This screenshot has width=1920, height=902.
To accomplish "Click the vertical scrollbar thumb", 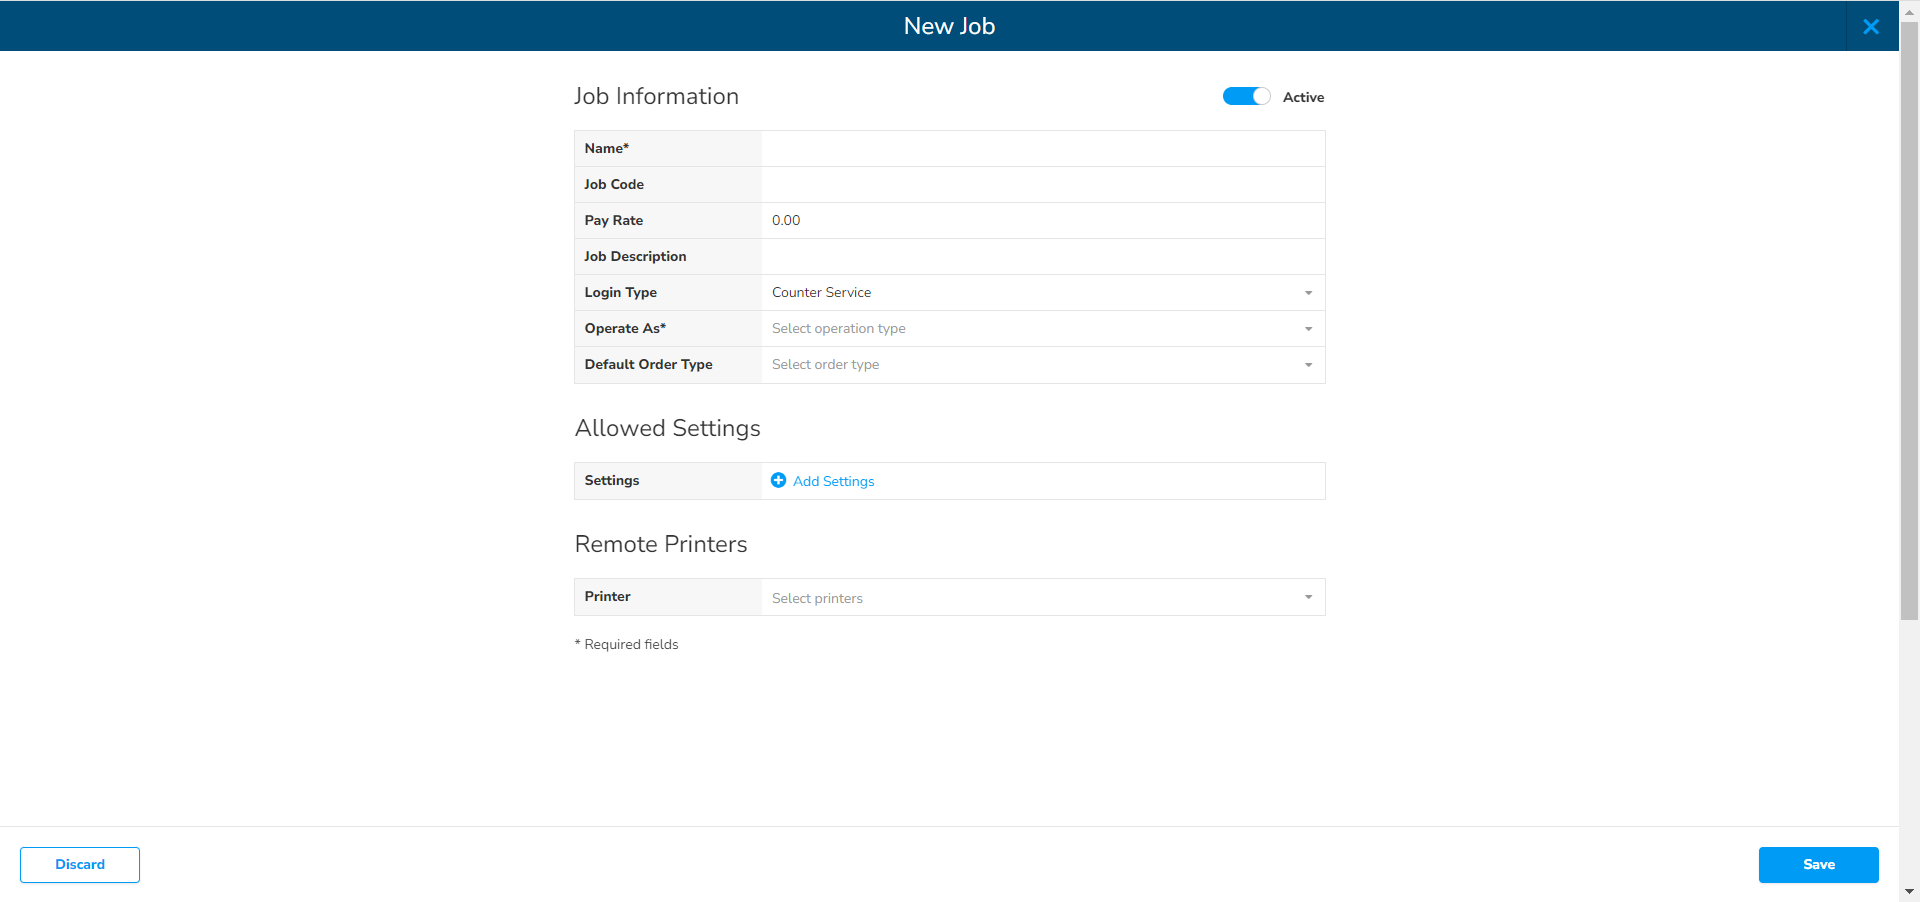I will 1909,320.
